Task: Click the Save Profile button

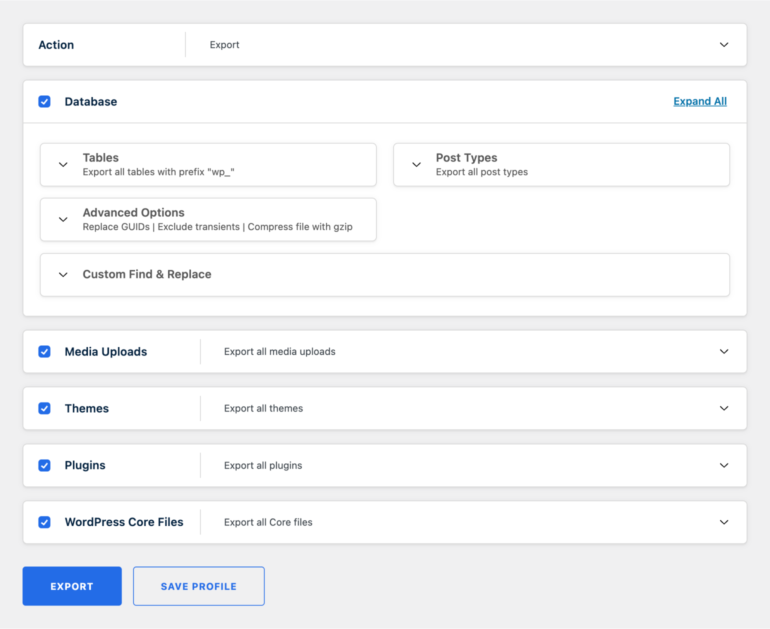Action: (x=198, y=586)
